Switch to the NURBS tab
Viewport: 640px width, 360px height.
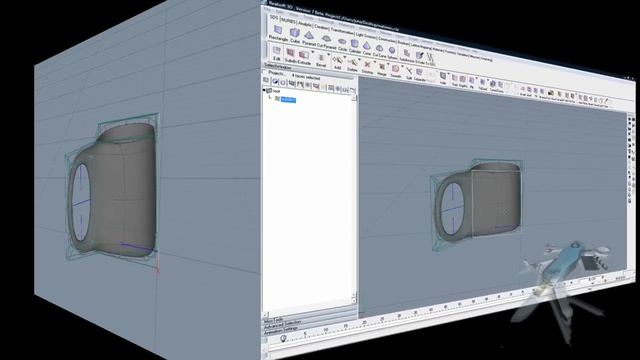tap(288, 20)
